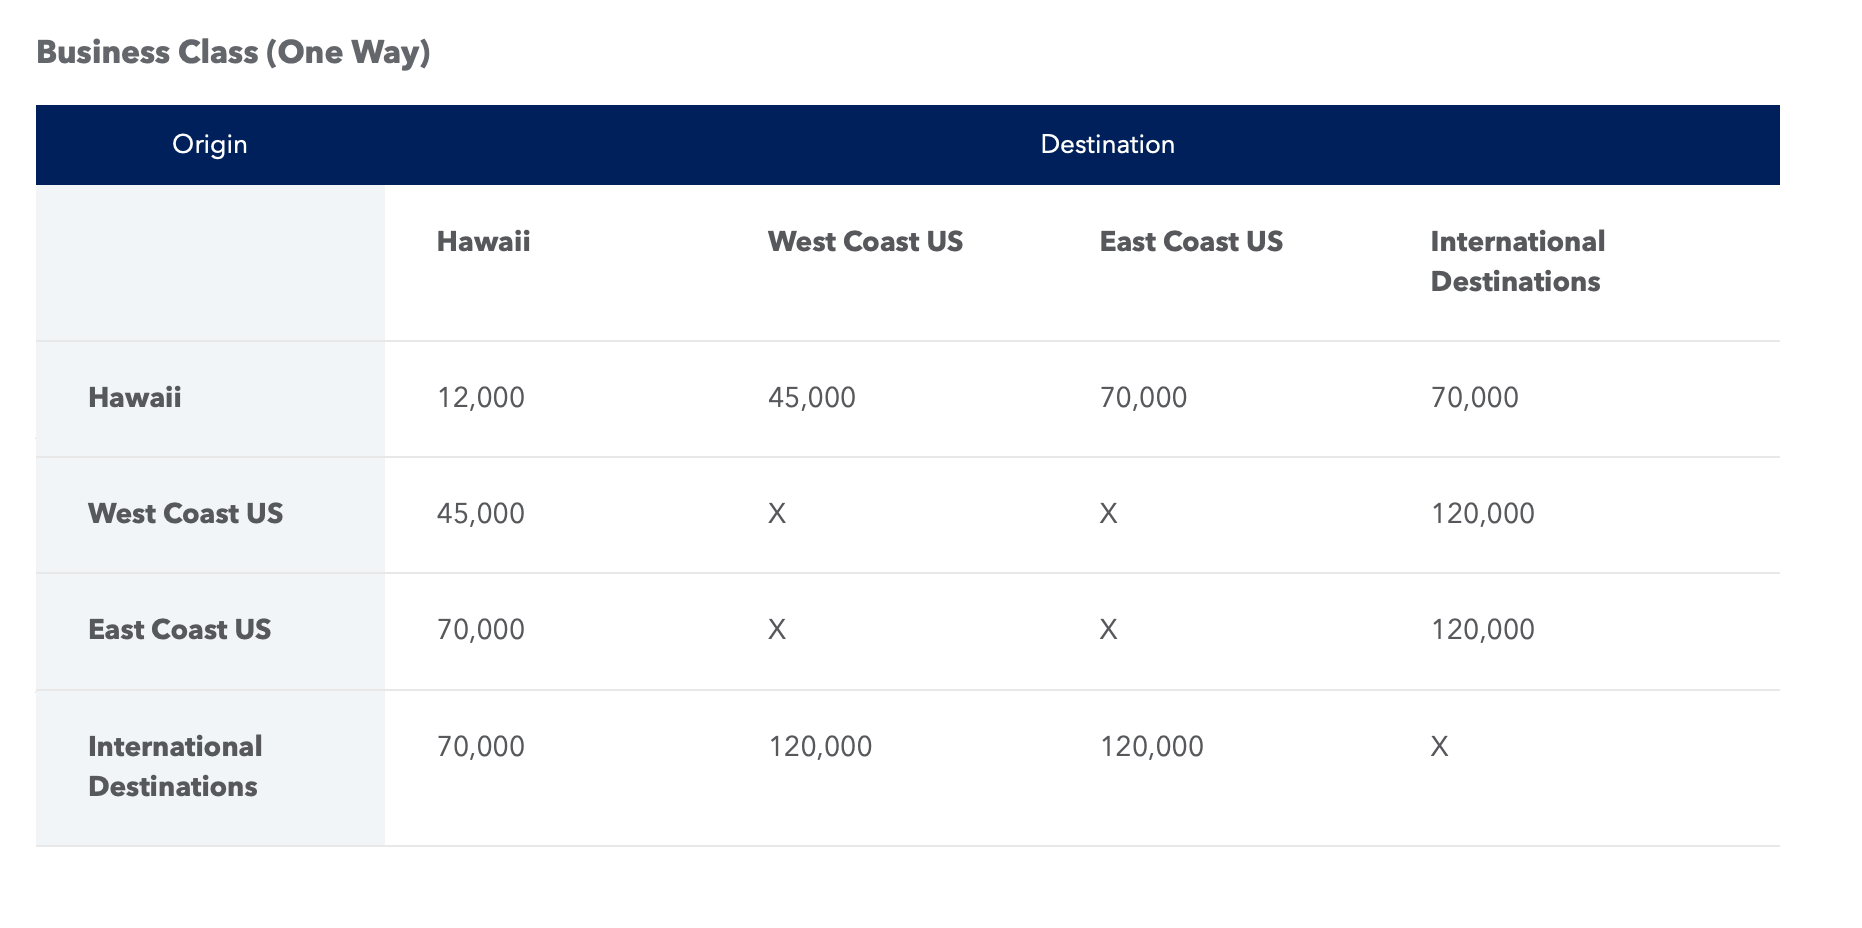The height and width of the screenshot is (928, 1862).
Task: Click the 70,000 cell in East Coast row
Action: click(x=479, y=629)
